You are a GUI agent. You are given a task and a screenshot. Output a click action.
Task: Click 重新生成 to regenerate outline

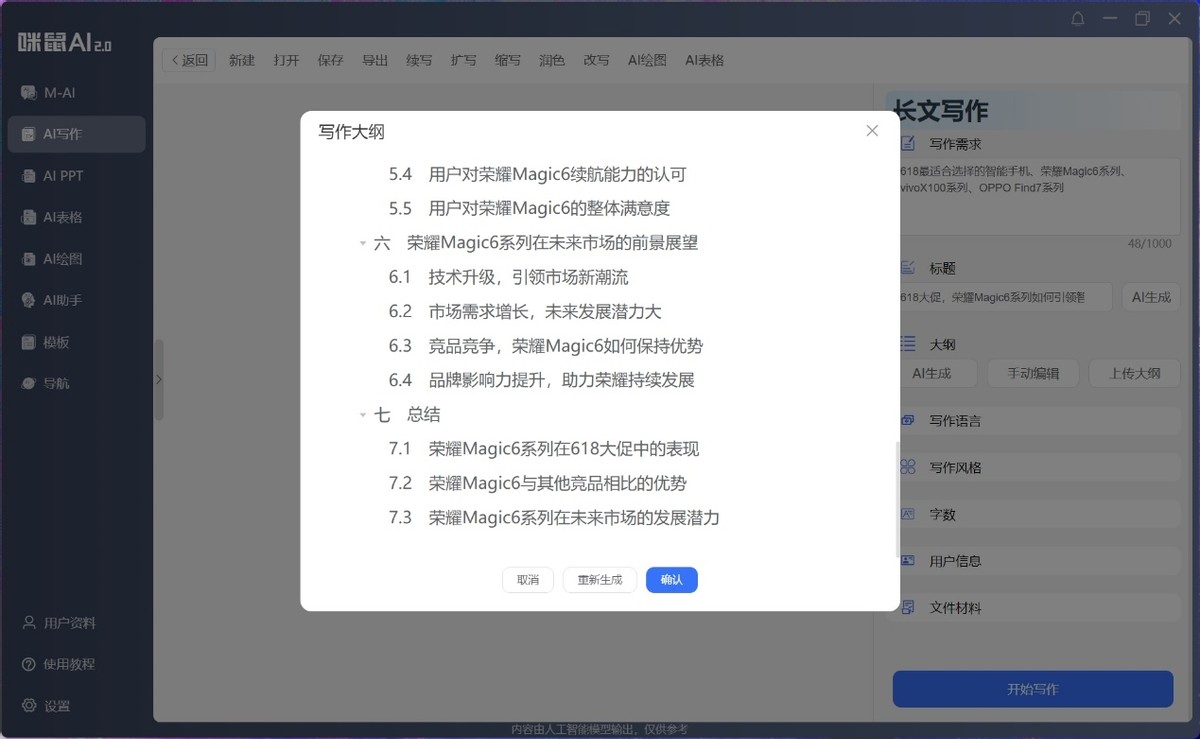[600, 580]
